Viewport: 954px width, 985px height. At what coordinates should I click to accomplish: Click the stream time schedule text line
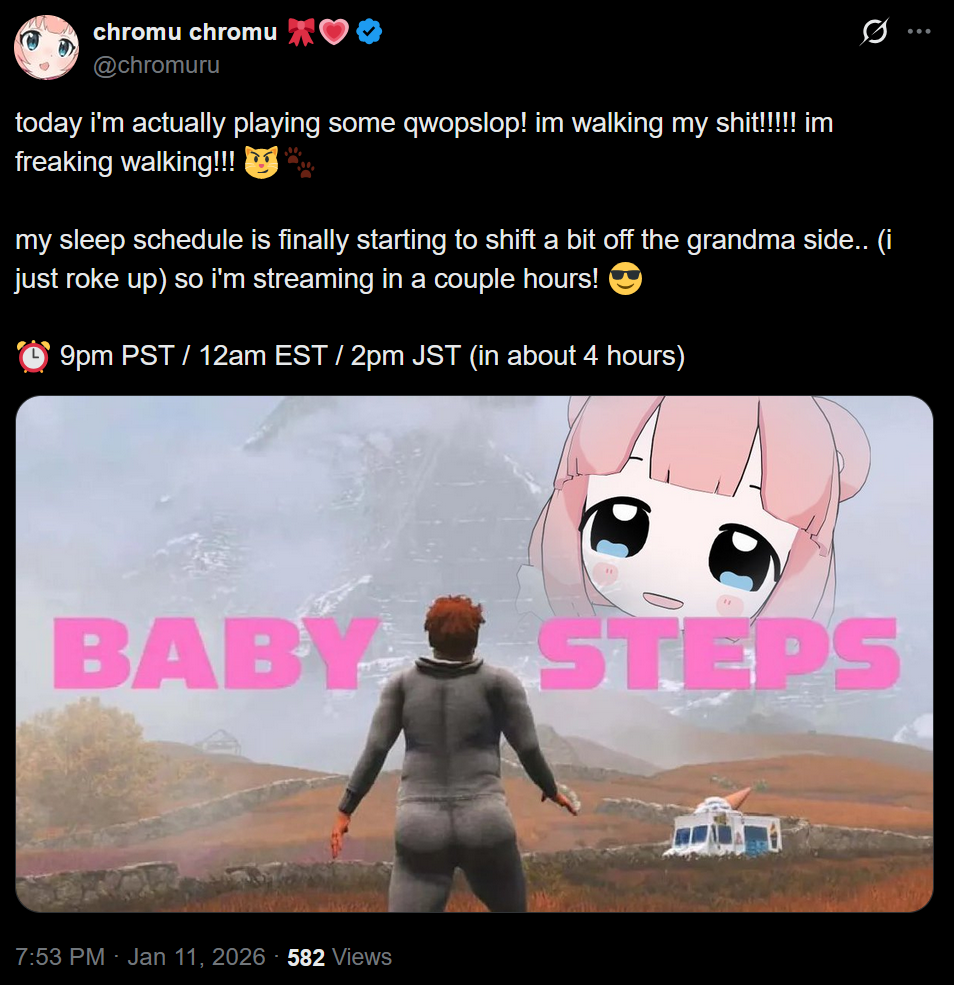pos(350,356)
